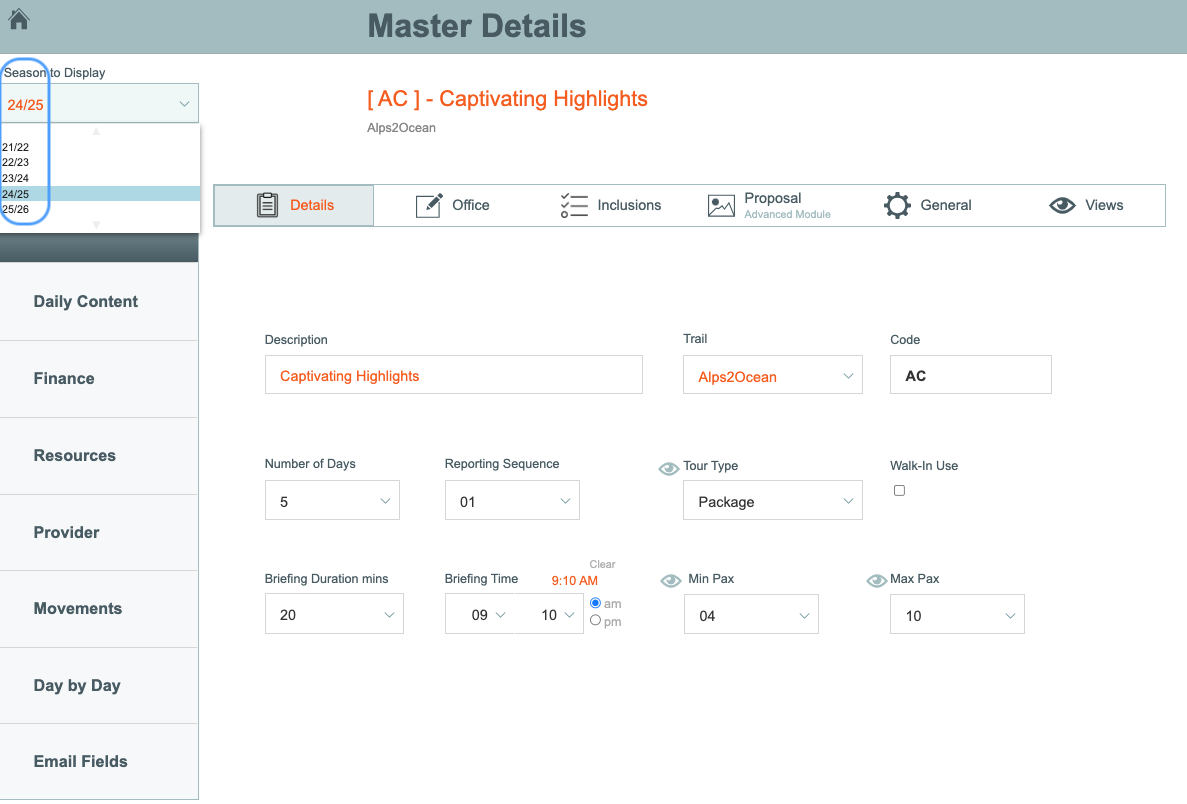Toggle the eye icon next to Max Pax
The width and height of the screenshot is (1187, 804).
[x=877, y=581]
